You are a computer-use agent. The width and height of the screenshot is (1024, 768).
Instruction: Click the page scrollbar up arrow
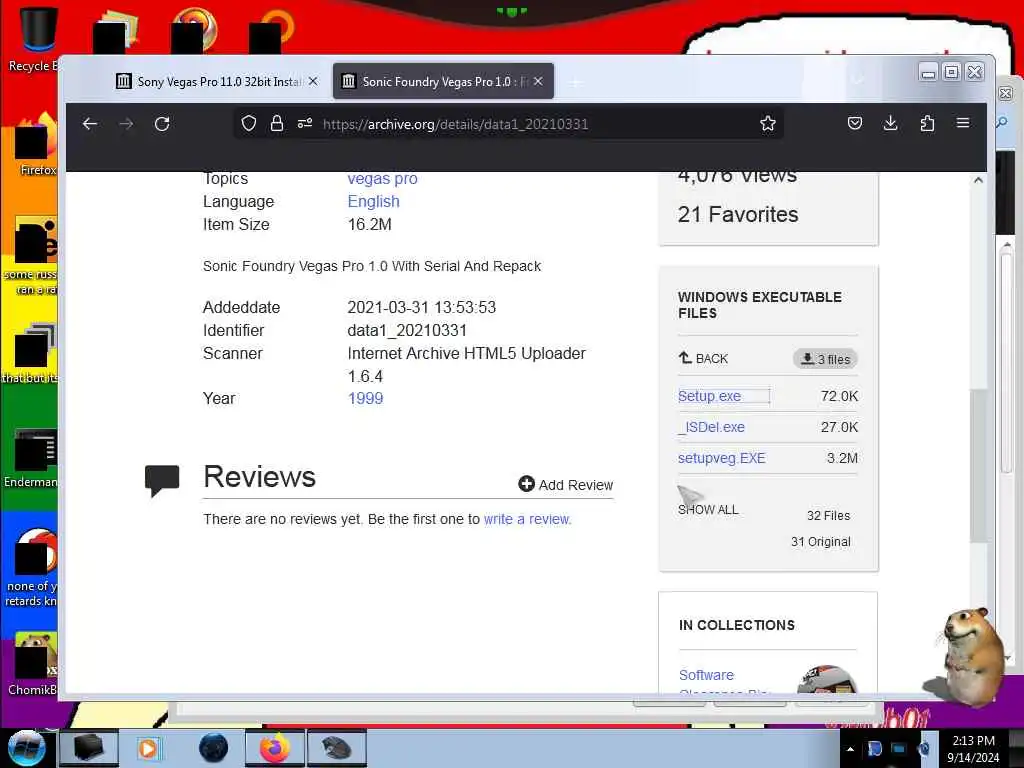[x=978, y=180]
